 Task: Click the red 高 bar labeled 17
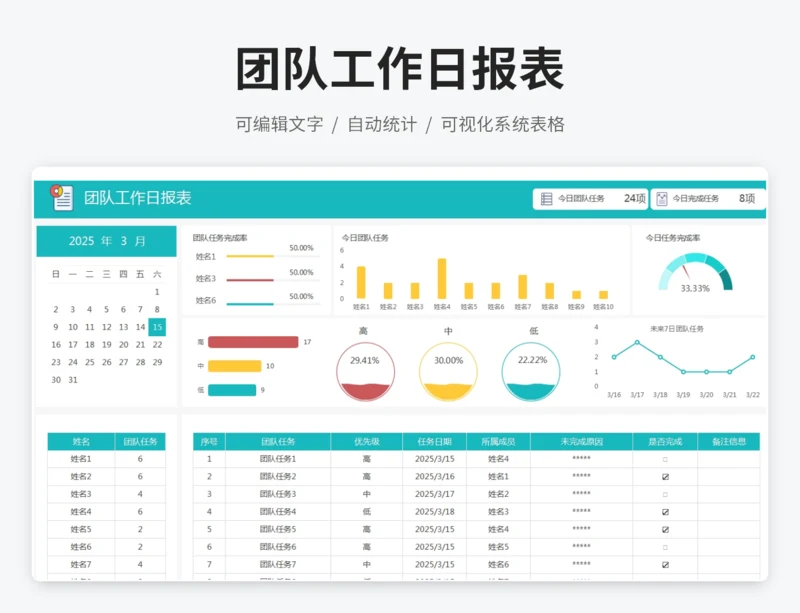(253, 342)
